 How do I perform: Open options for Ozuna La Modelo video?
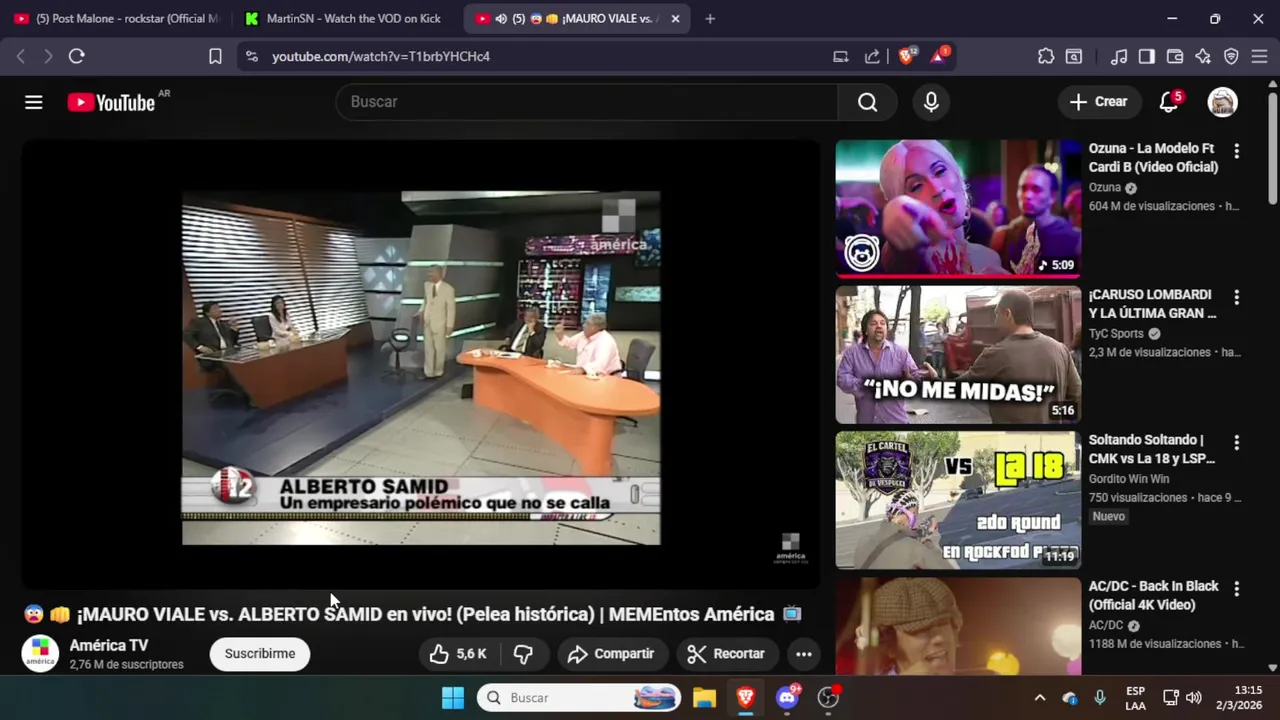[1236, 151]
